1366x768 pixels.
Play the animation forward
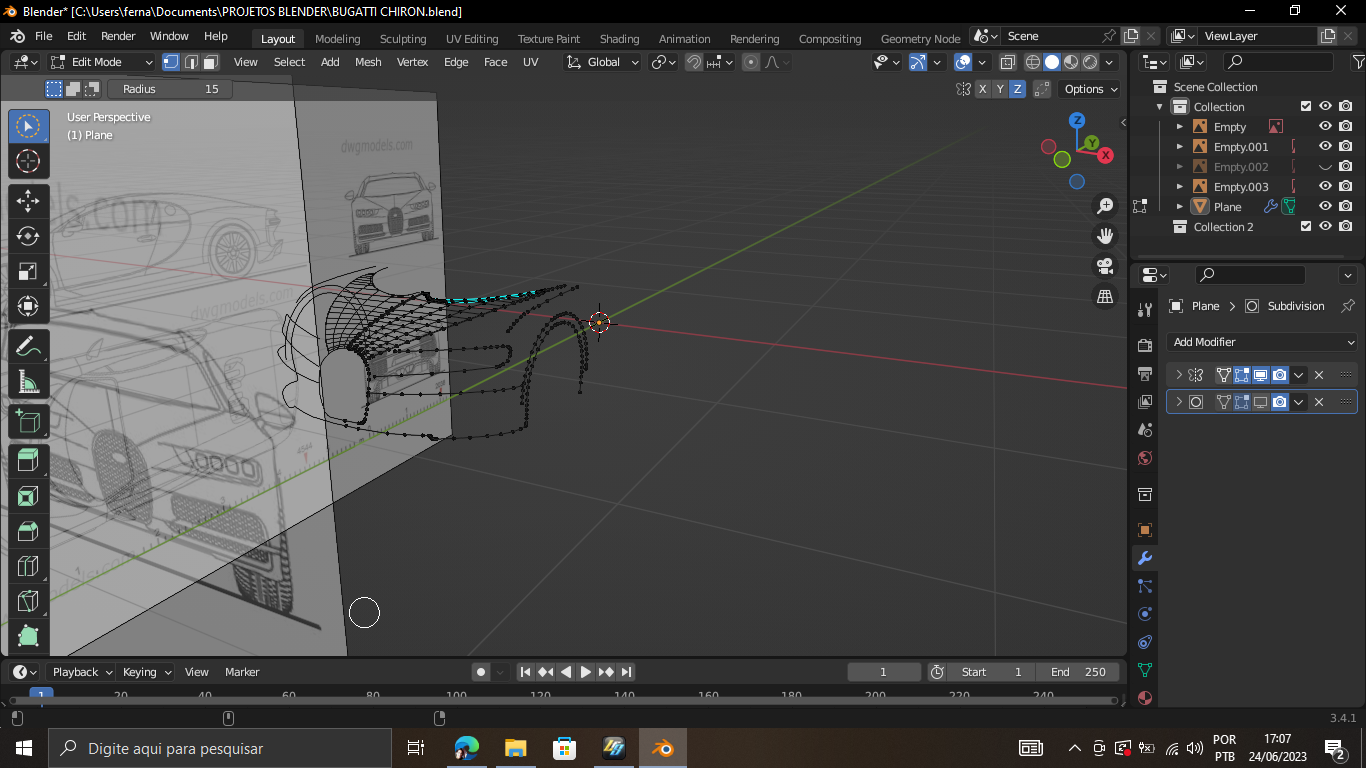click(586, 672)
